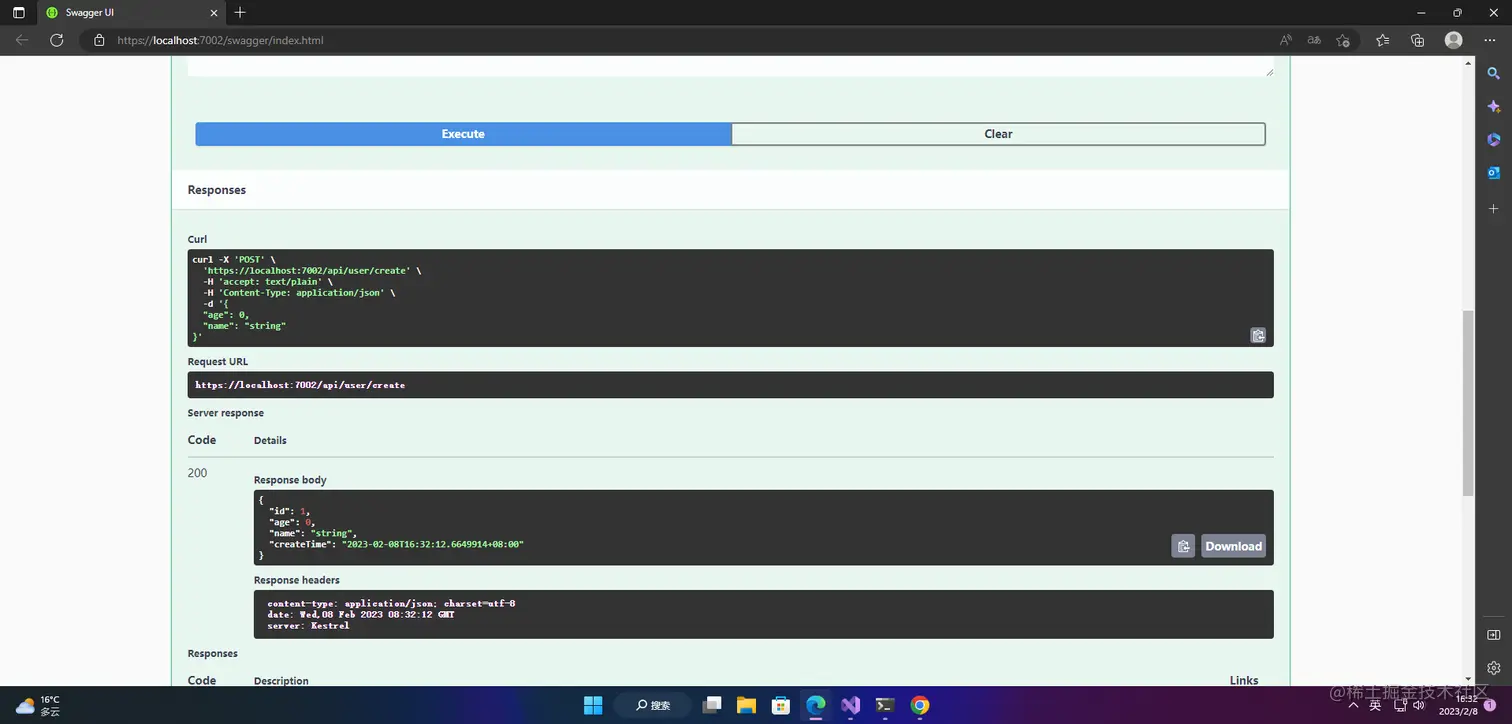Open the tab actions menu
This screenshot has height=724, width=1512.
(x=18, y=13)
